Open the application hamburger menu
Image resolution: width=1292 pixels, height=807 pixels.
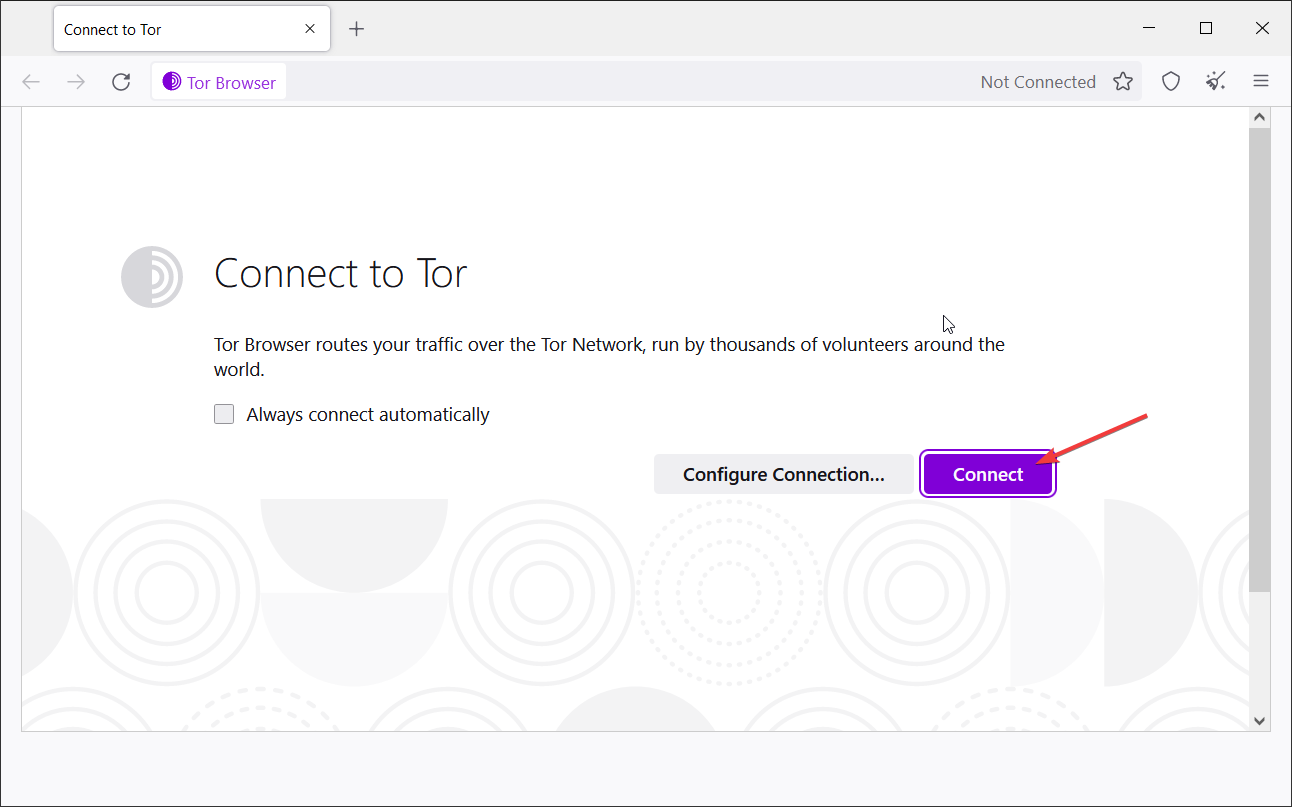tap(1261, 82)
